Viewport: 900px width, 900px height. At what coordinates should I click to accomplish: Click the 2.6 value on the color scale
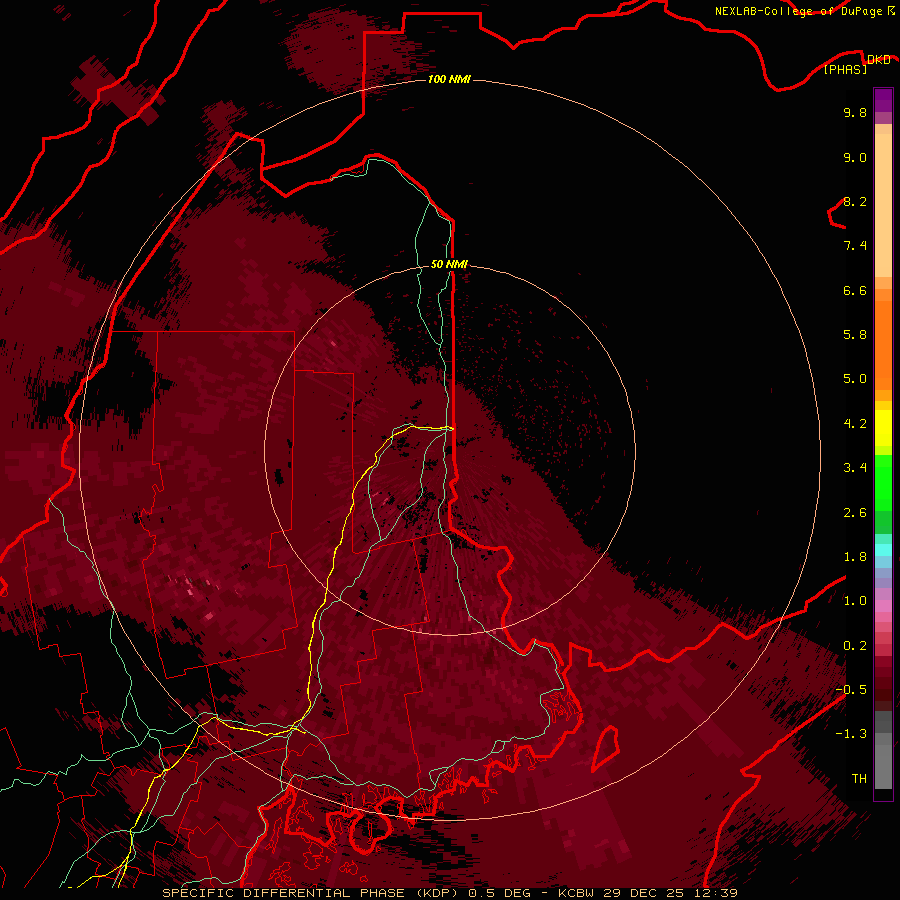(855, 513)
